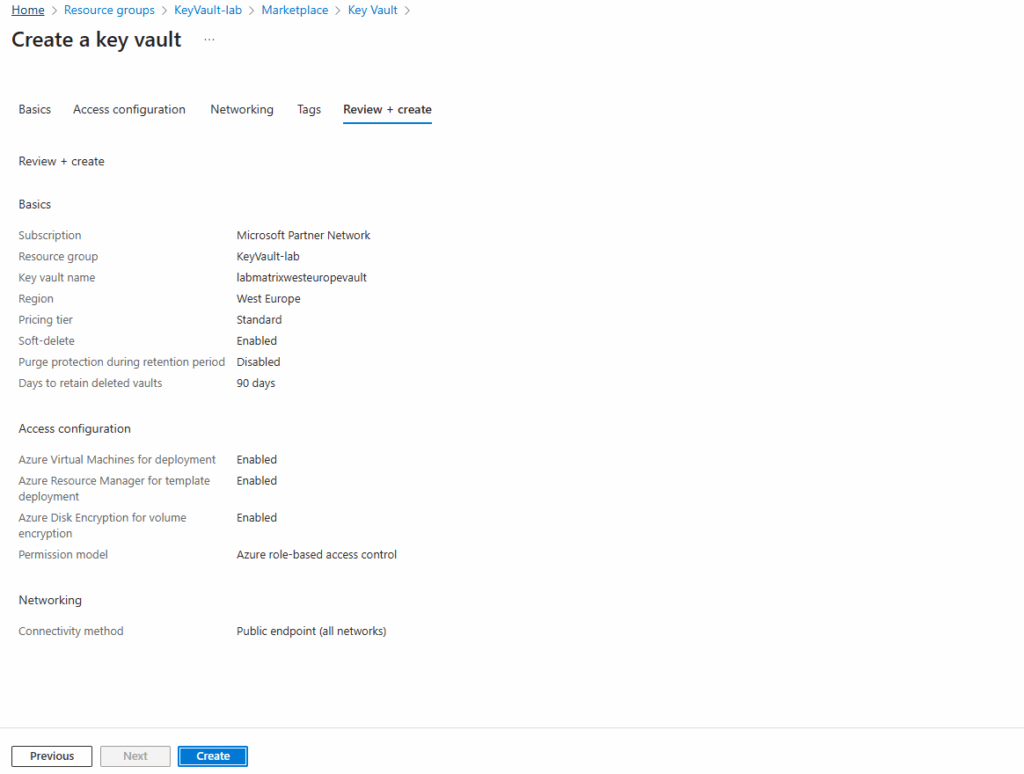The height and width of the screenshot is (774, 1024).
Task: Click the Subscription label
Action: point(50,235)
